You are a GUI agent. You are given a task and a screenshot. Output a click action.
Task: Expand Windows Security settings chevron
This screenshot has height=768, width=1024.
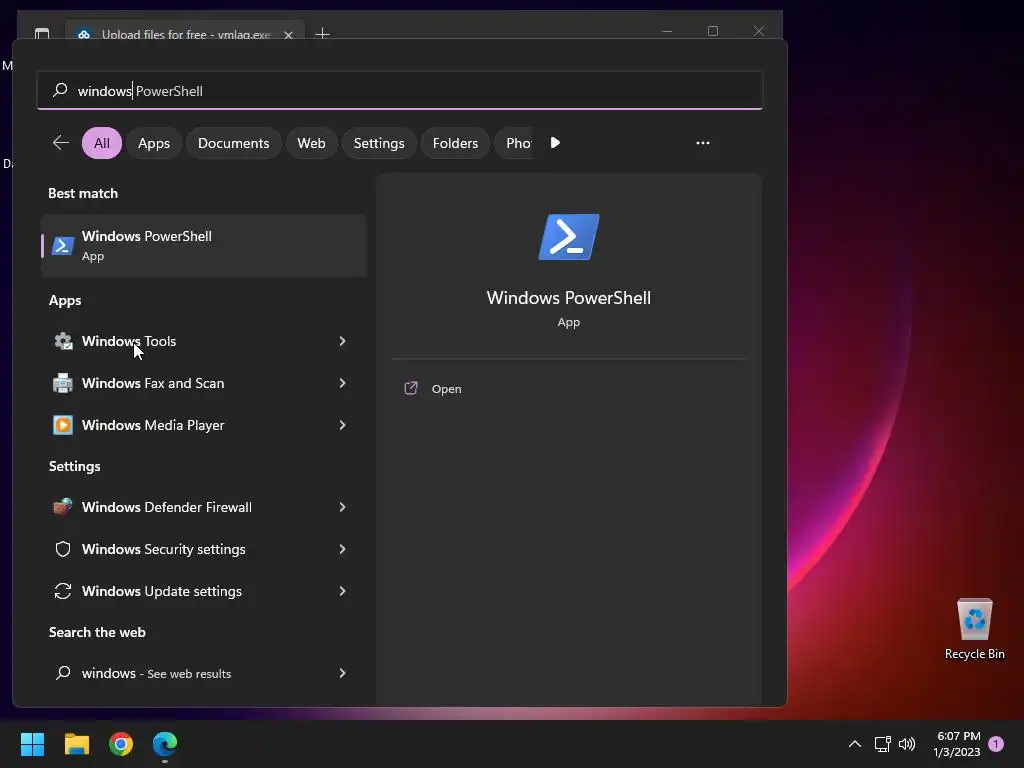pyautogui.click(x=342, y=549)
